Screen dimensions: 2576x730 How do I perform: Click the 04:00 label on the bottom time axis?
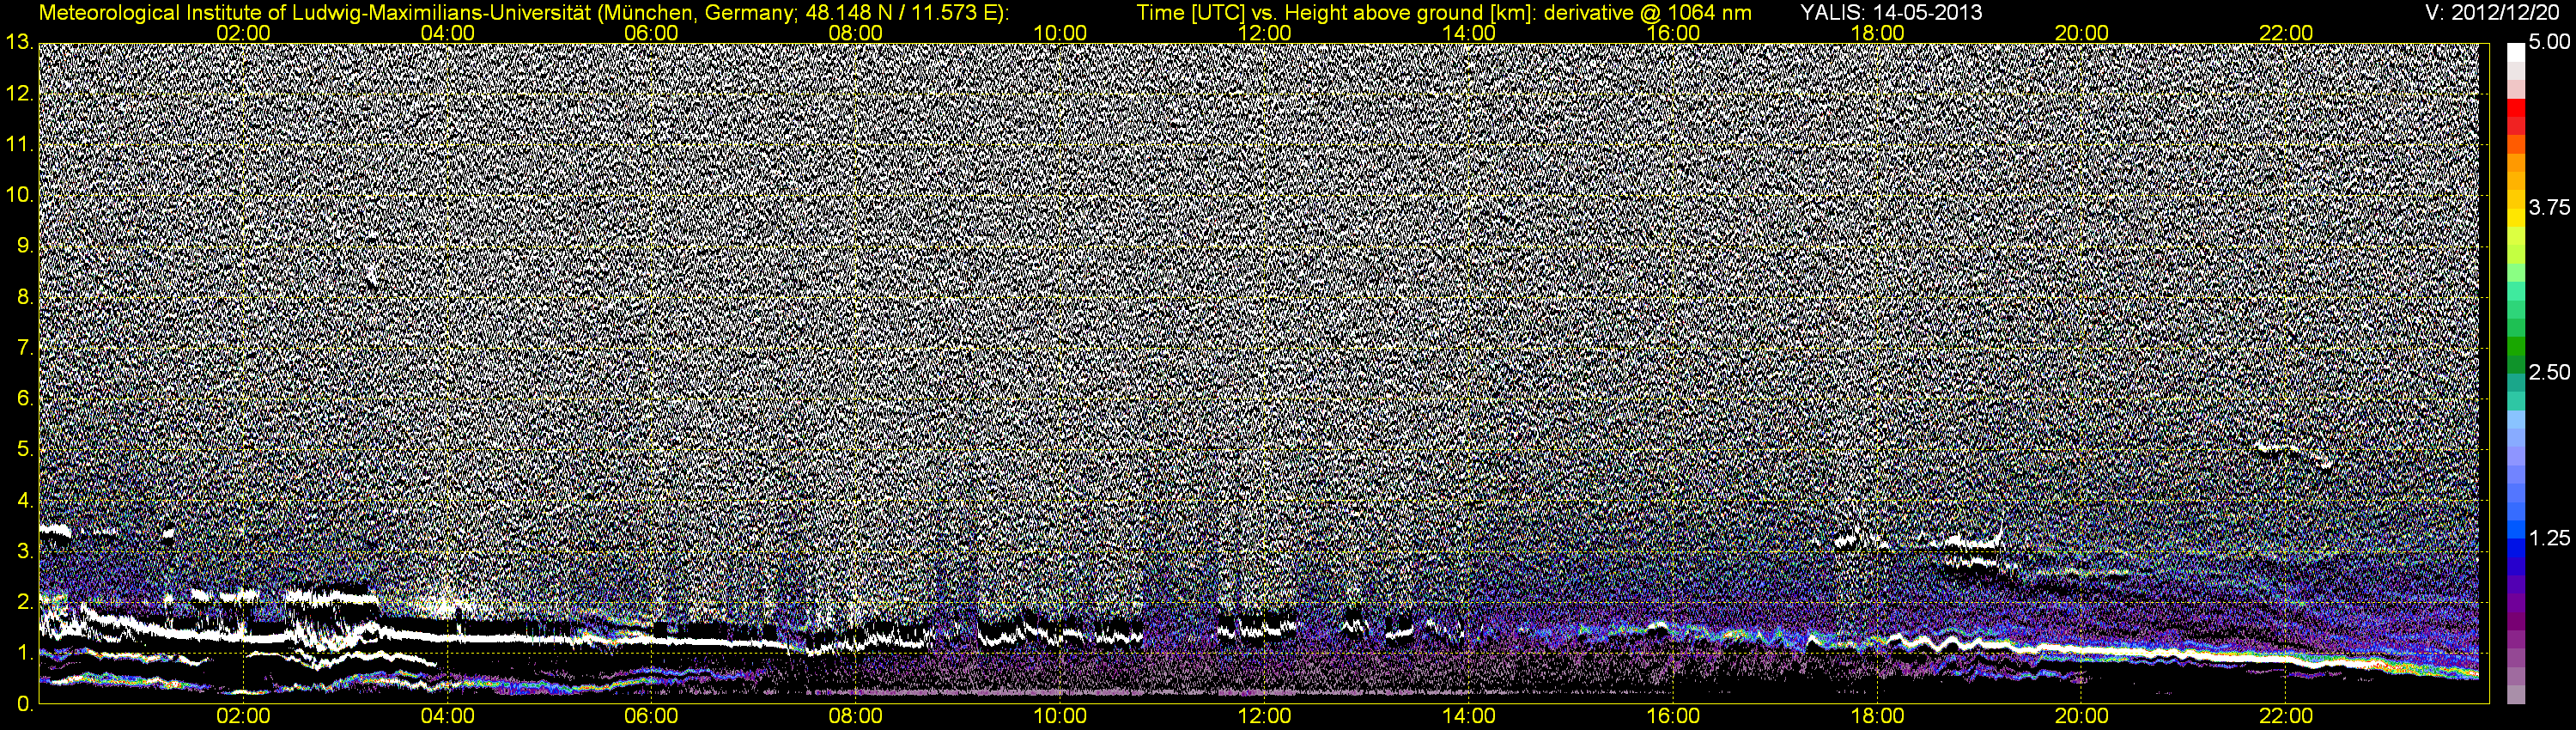tap(448, 716)
